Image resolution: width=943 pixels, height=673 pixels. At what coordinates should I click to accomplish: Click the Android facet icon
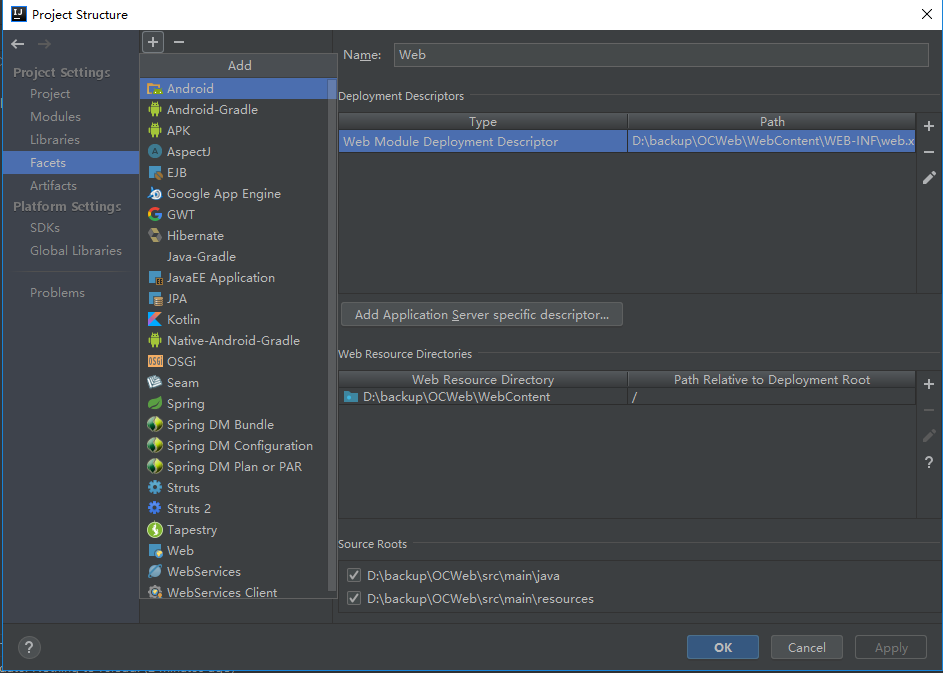155,88
